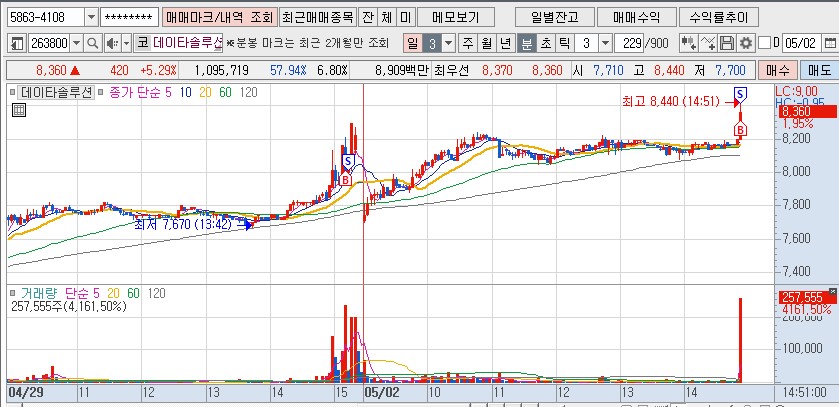839x407 pixels.
Task: Open the 일별잔고 view
Action: click(x=555, y=18)
